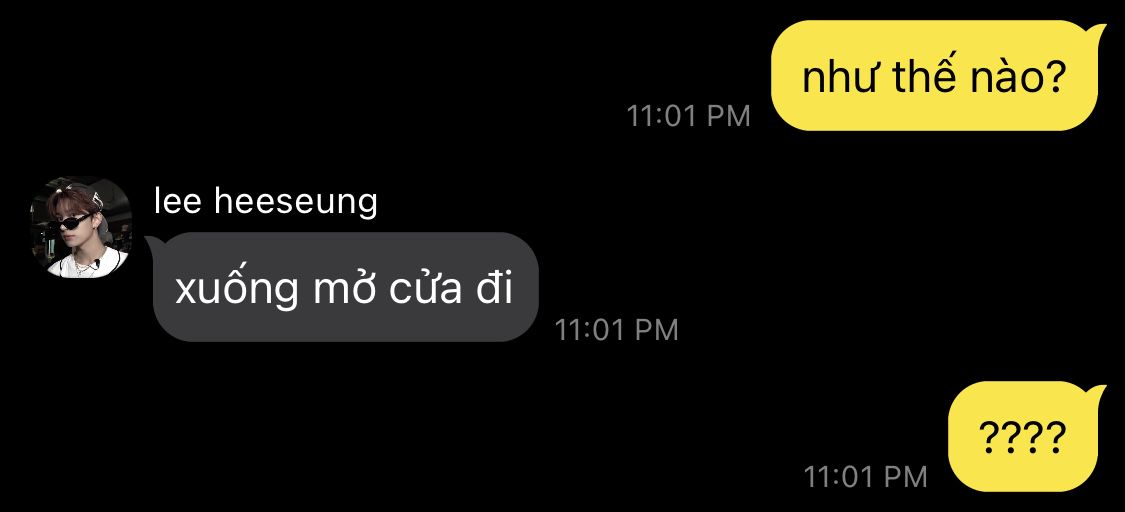Click the sunglasses in the avatar photo
1125x512 pixels.
coord(73,222)
